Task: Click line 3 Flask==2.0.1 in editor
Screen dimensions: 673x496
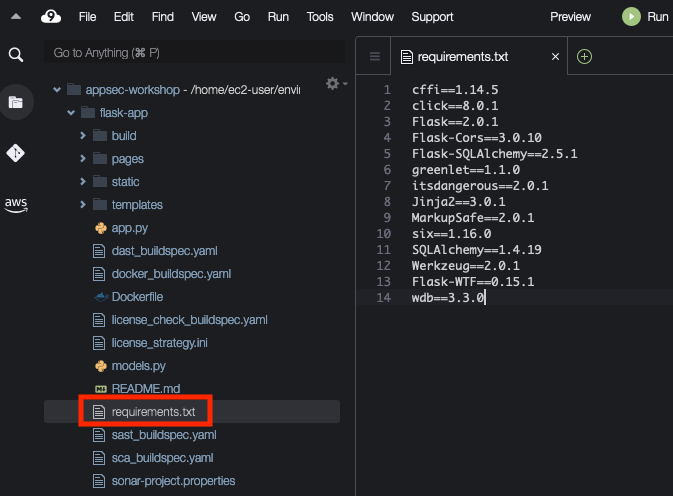Action: coord(455,122)
